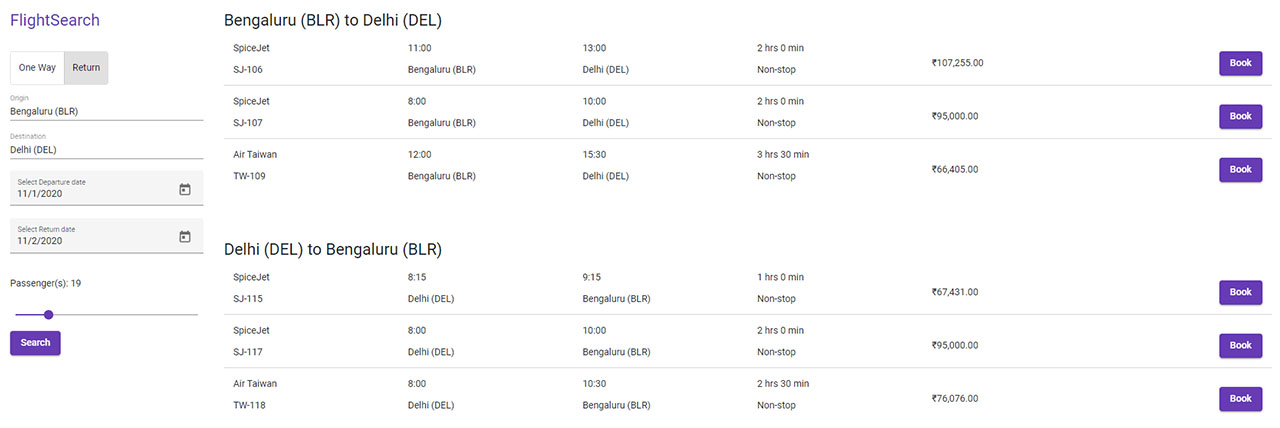Click the departure date 11/1/2020 field
Image resolution: width=1280 pixels, height=428 pixels.
pyautogui.click(x=90, y=193)
